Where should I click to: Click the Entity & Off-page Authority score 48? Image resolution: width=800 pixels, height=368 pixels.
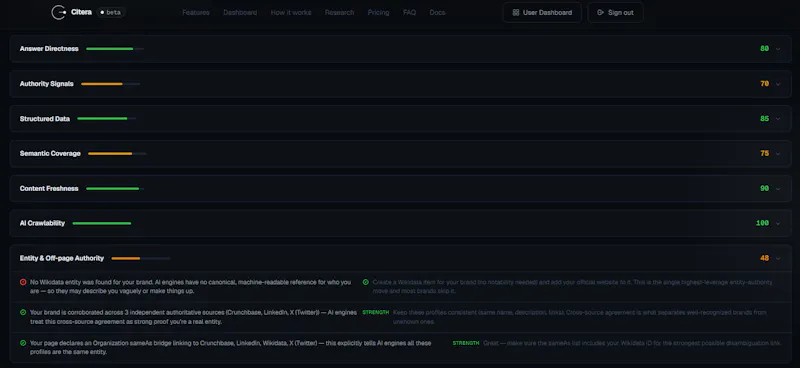tap(764, 259)
